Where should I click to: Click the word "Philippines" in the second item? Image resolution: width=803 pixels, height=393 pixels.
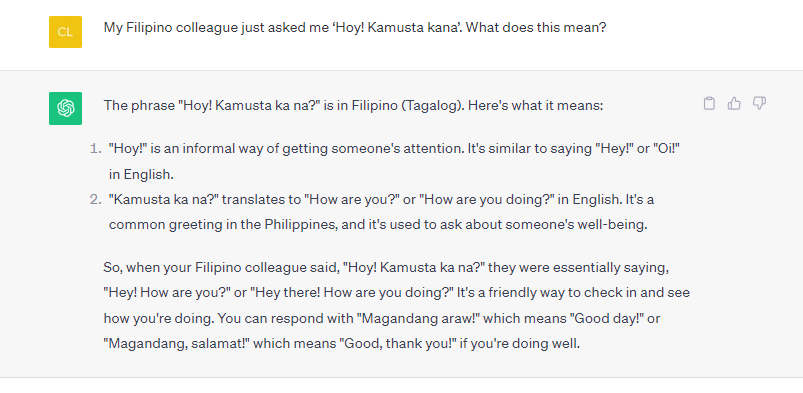[x=300, y=225]
